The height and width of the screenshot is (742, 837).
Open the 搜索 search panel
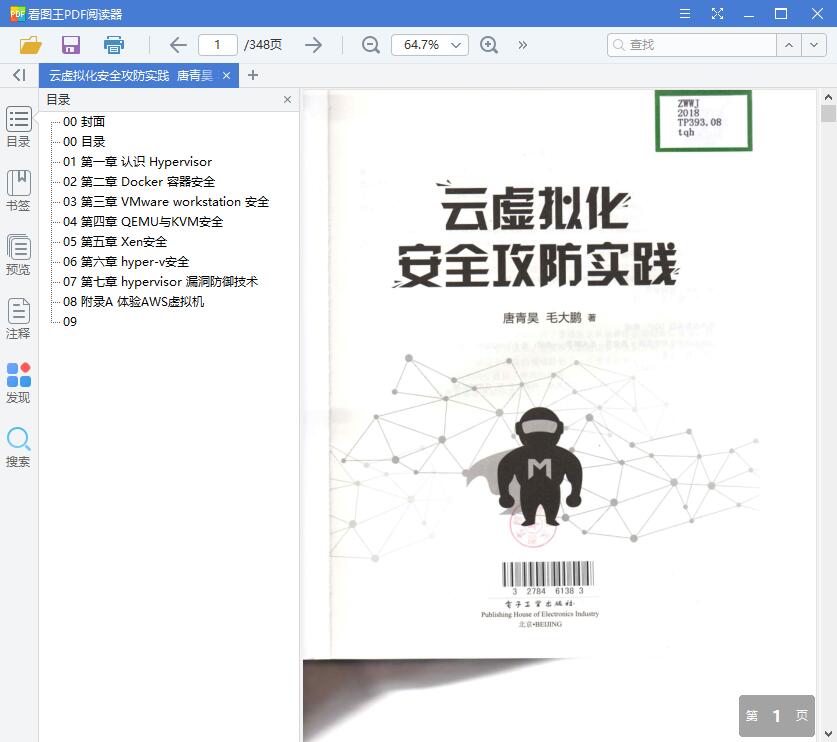point(18,443)
